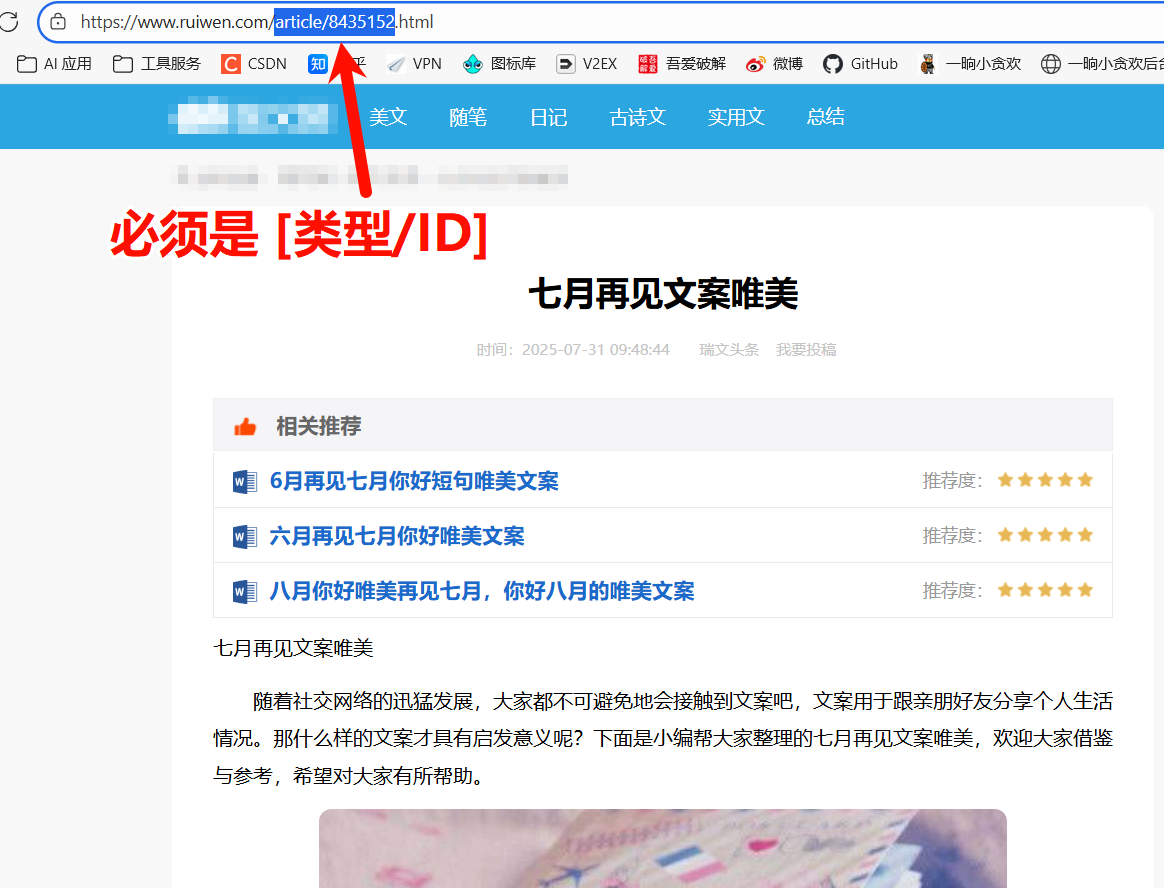
Task: Expand the 工具服务 bookmark folder
Action: [x=157, y=64]
